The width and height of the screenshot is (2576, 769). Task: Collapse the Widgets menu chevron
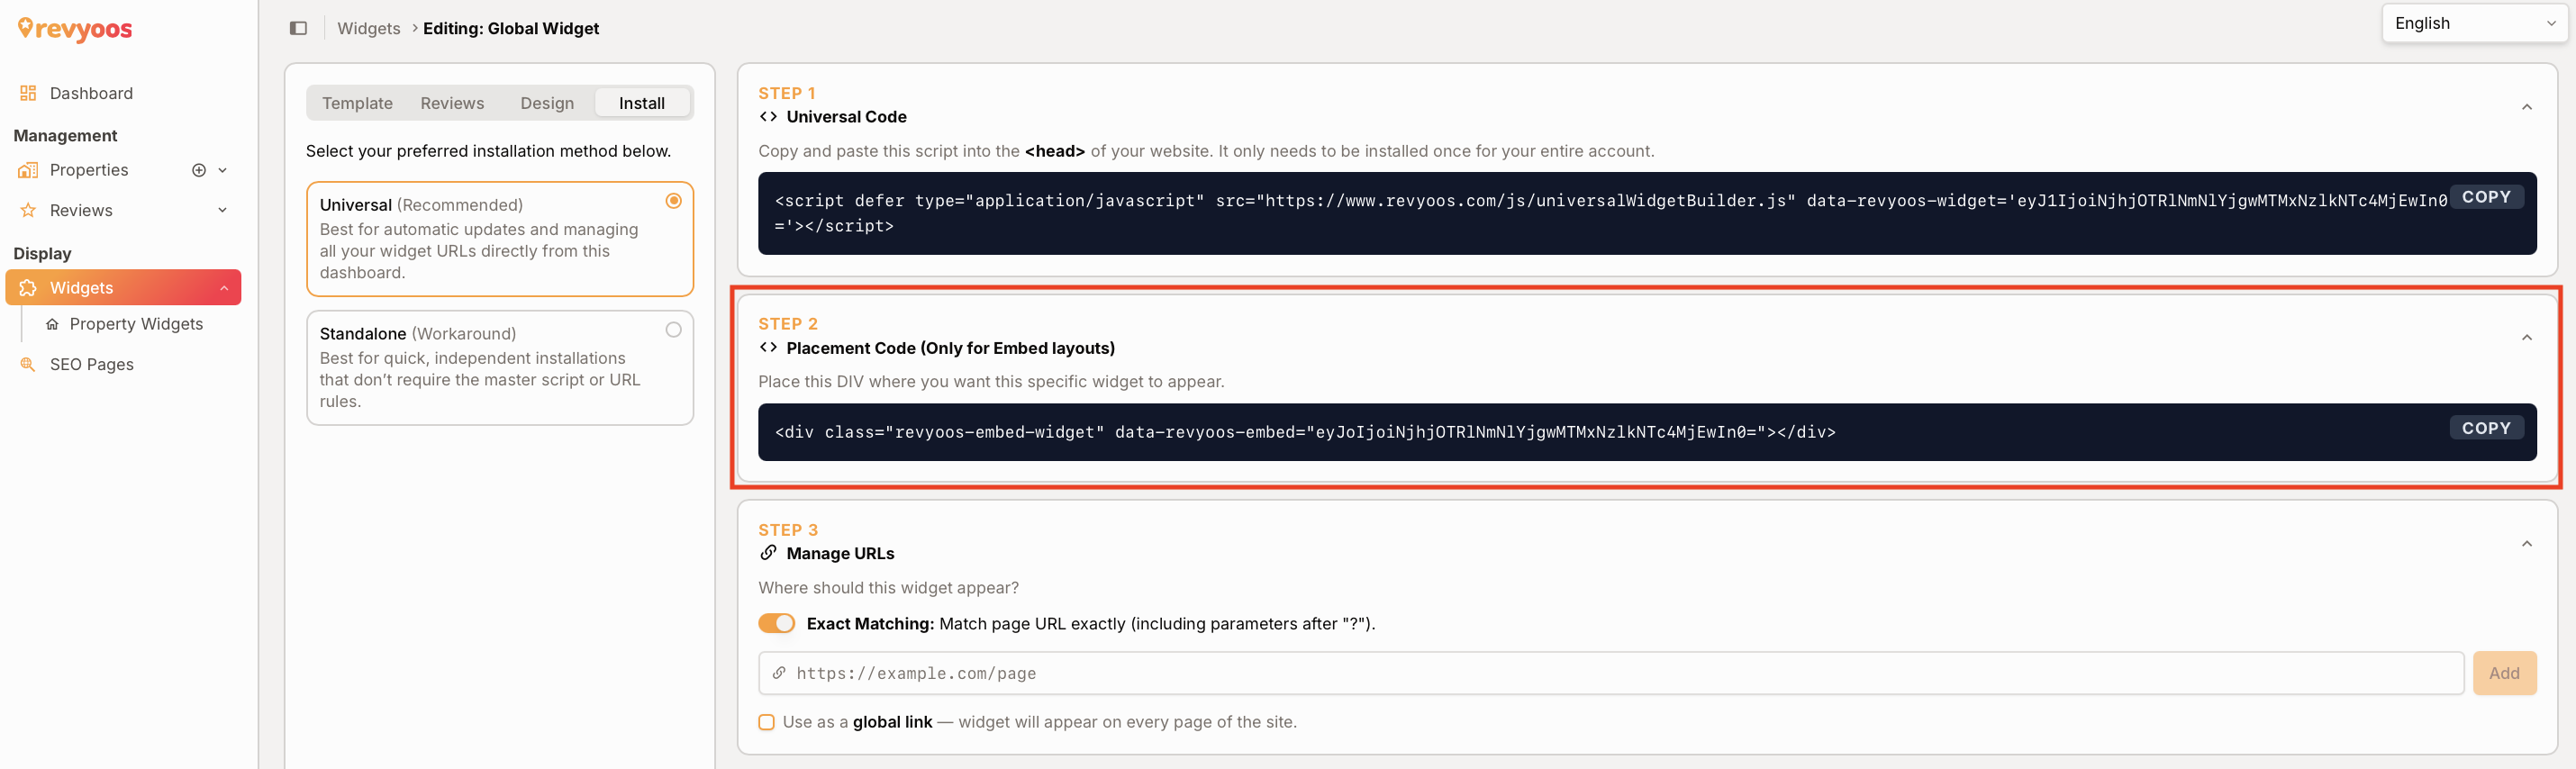point(224,288)
